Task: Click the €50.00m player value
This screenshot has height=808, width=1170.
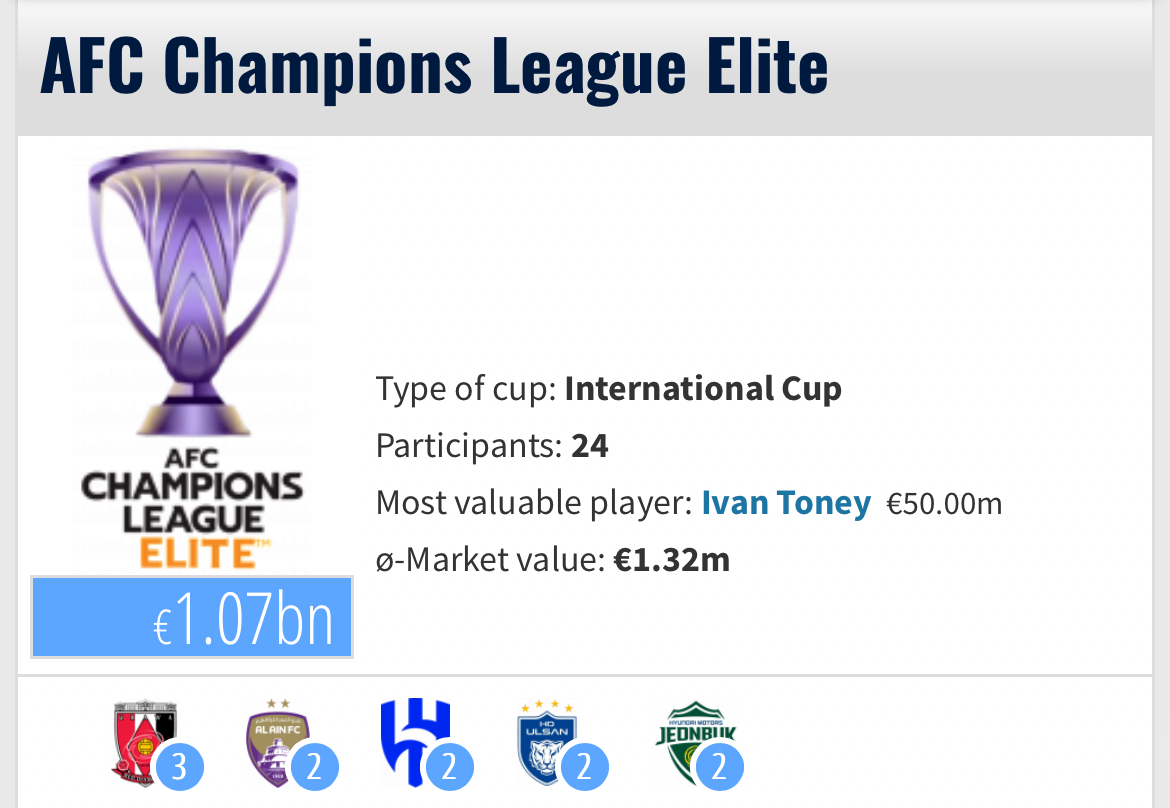Action: point(944,504)
